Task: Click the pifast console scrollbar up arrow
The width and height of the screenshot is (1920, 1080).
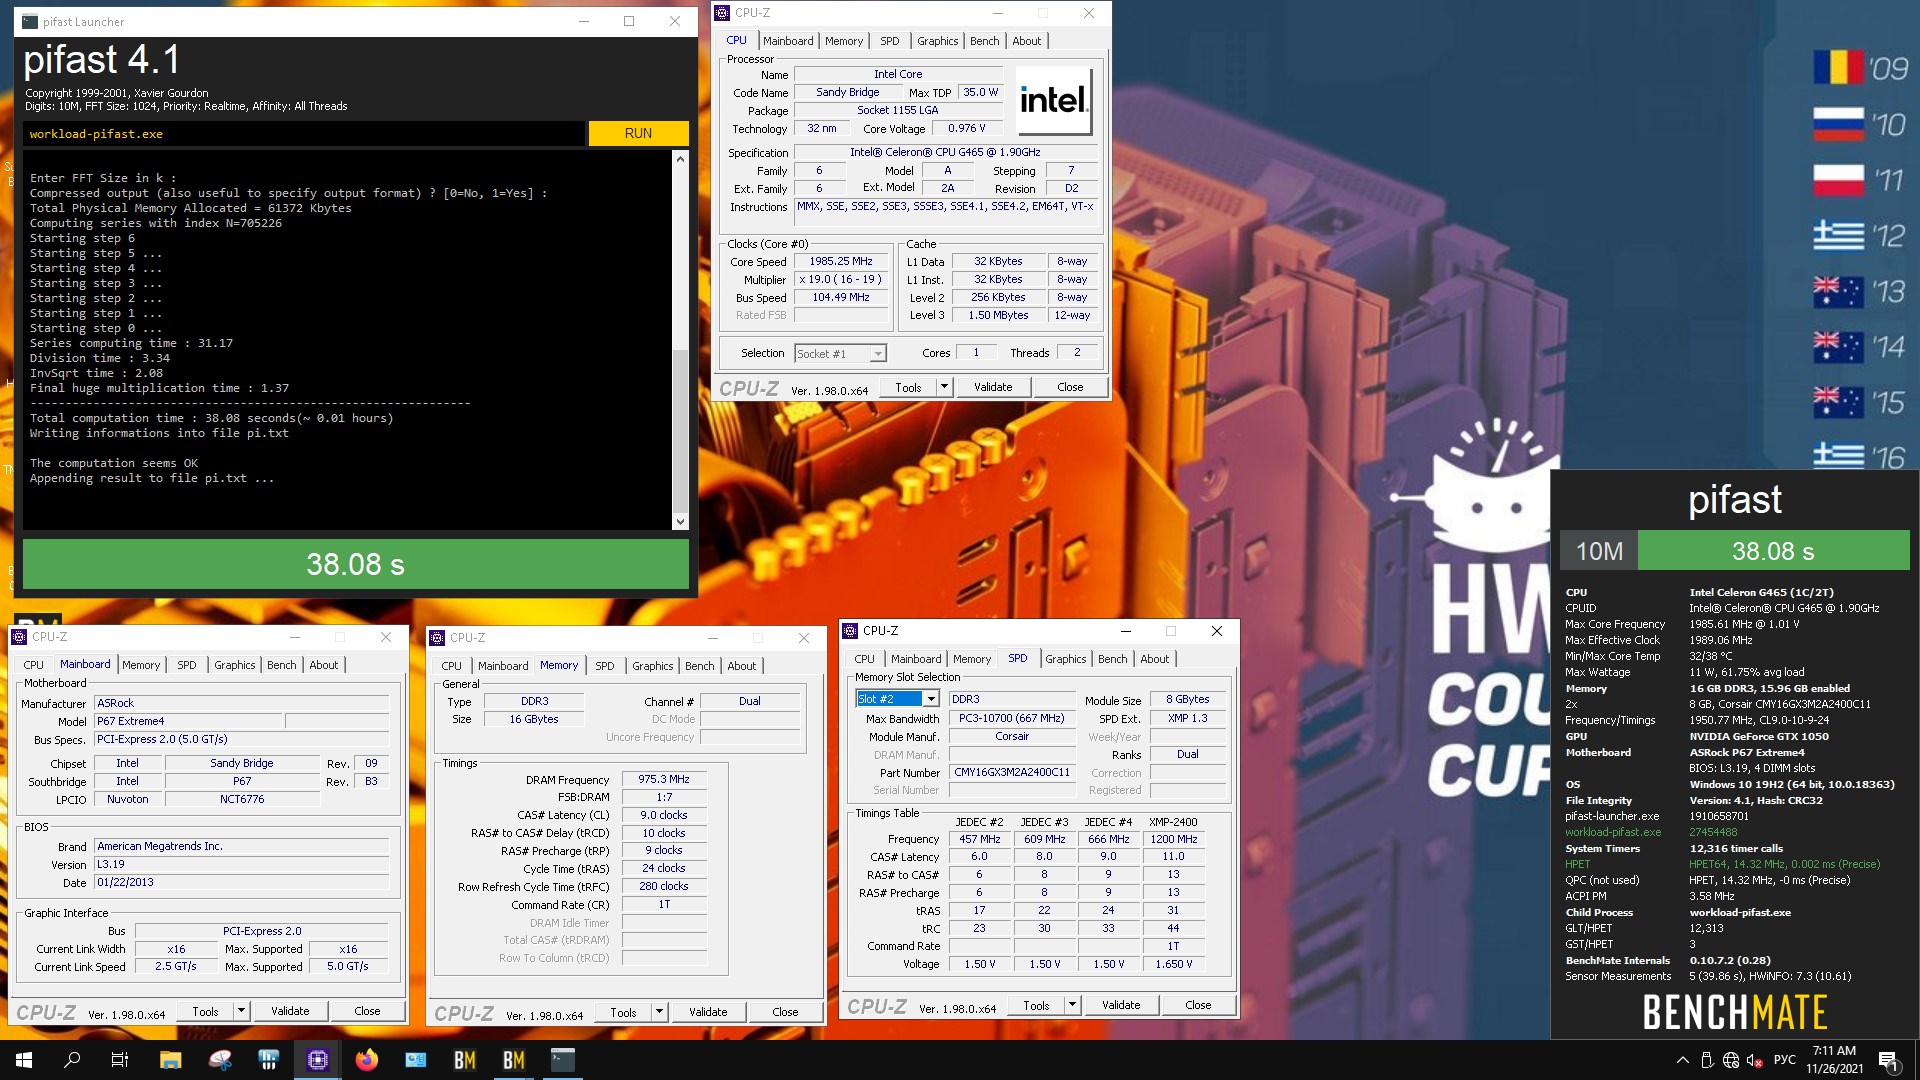Action: click(681, 159)
